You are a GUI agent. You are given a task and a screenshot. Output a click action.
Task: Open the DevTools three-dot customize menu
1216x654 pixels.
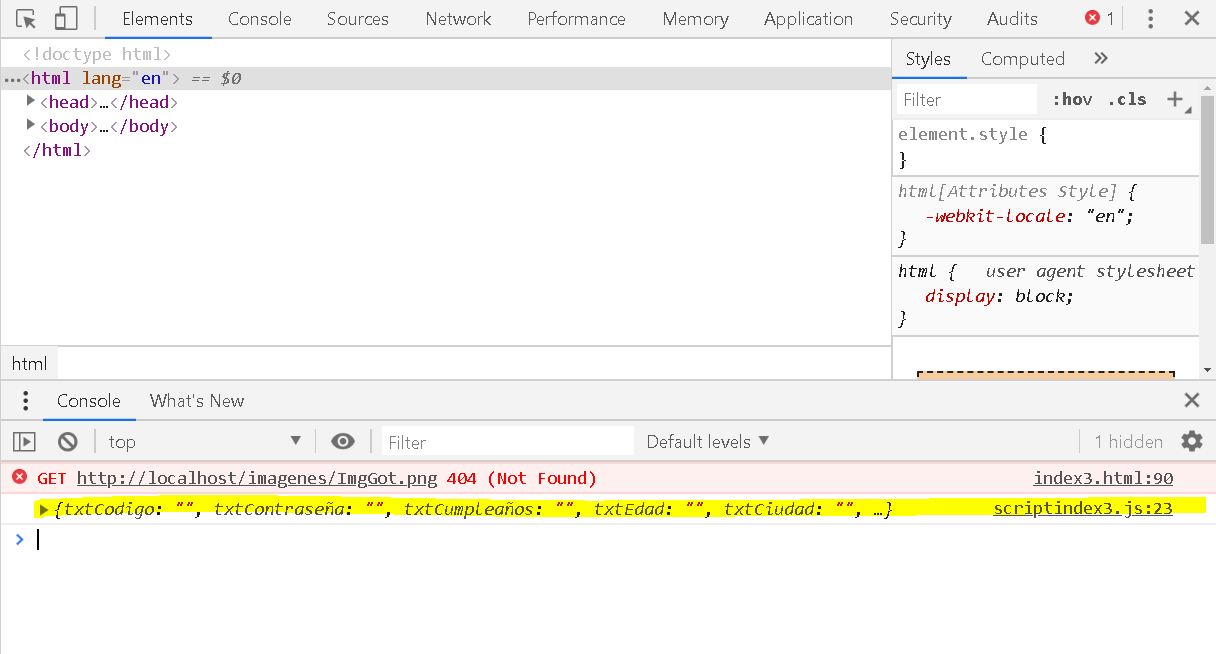1151,19
